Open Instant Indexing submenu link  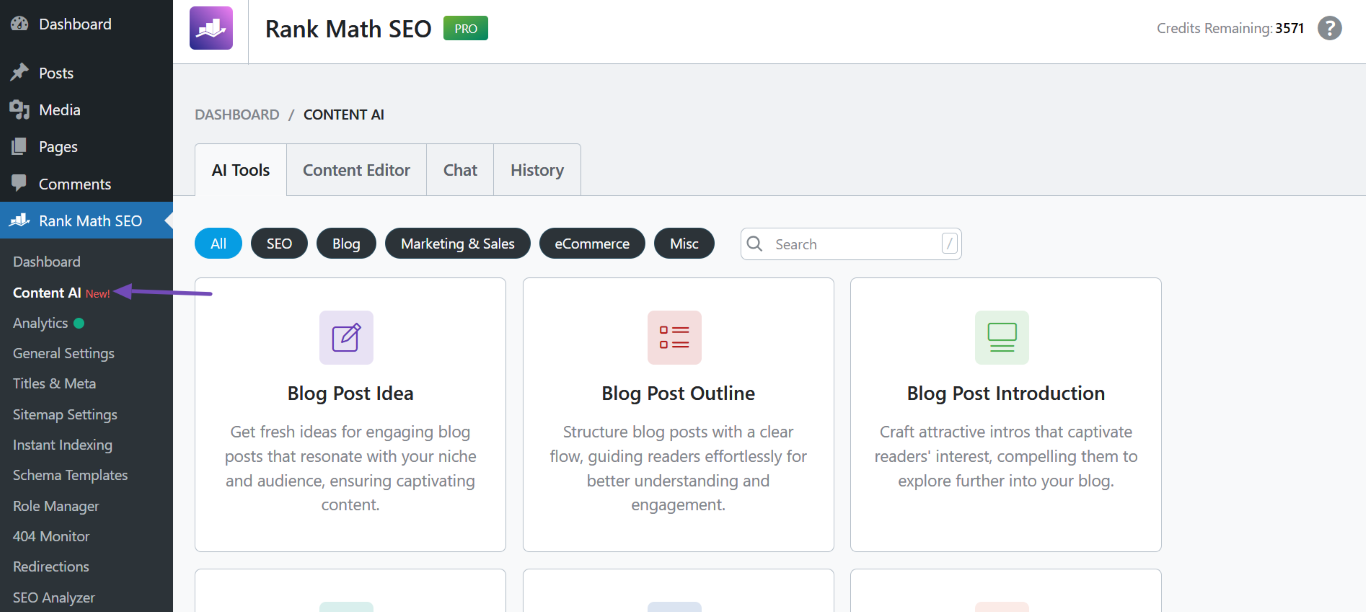tap(63, 445)
